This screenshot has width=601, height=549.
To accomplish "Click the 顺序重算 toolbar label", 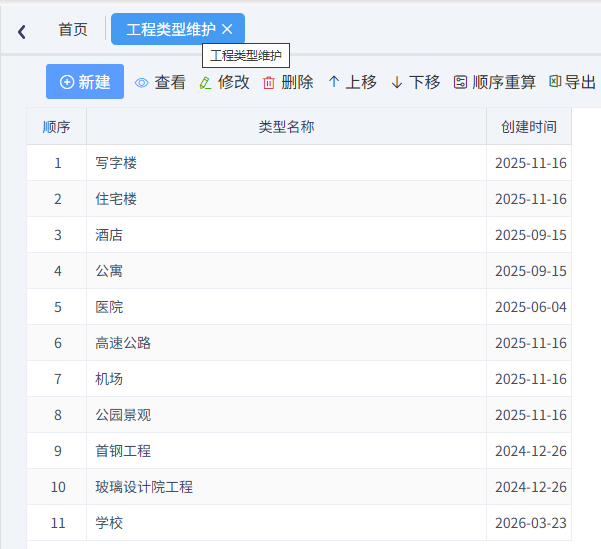I will pos(504,82).
